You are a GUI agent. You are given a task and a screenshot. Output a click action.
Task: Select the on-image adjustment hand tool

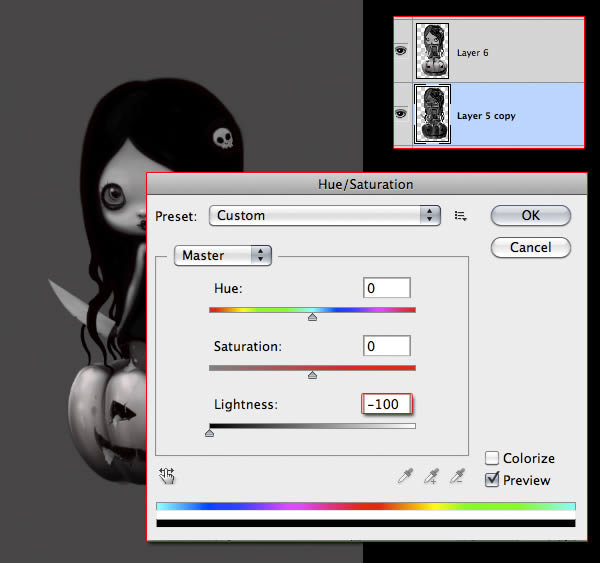(x=167, y=476)
